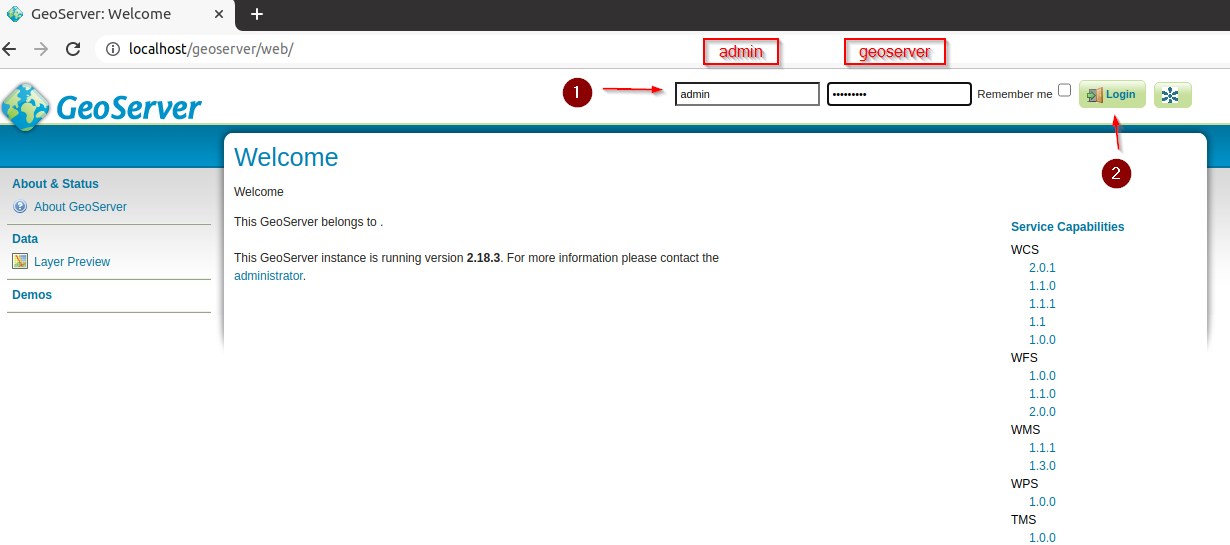Screen dimensions: 1230x545
Task: Click the About & Status heading
Action: point(55,184)
